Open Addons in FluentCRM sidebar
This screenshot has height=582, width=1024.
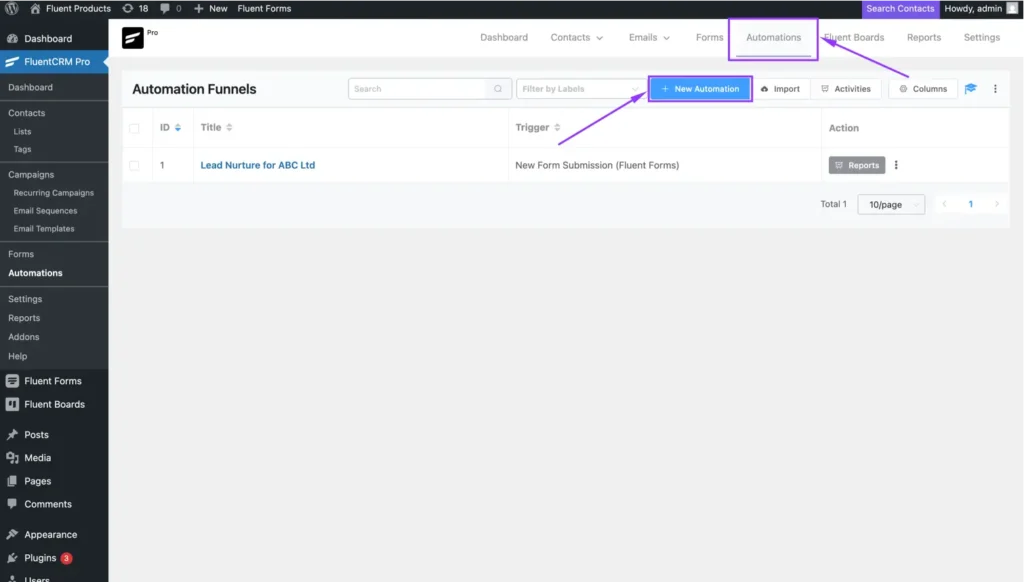(x=24, y=337)
